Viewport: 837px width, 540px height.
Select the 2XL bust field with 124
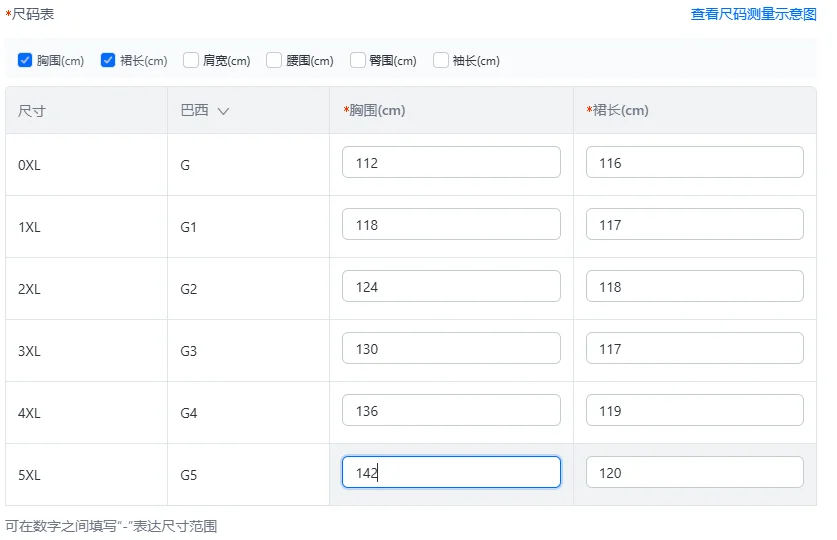(x=451, y=287)
